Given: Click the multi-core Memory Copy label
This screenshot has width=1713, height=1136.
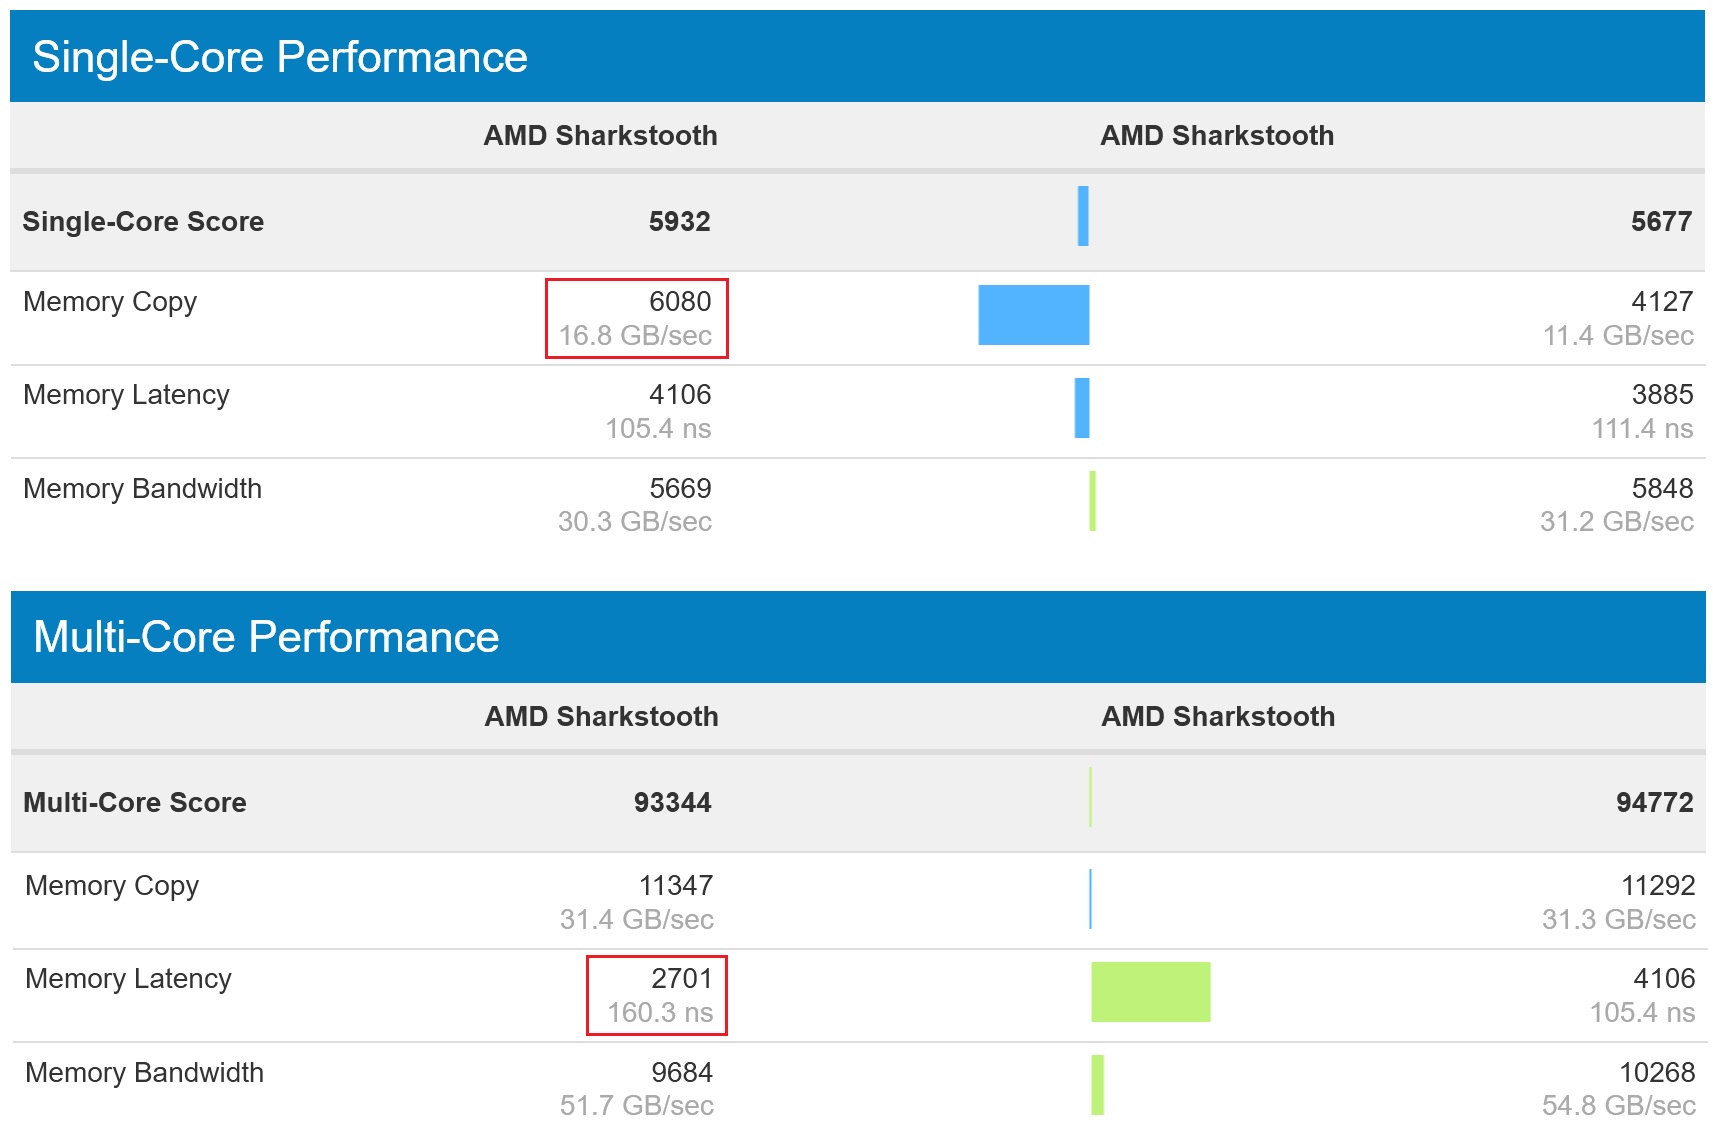Looking at the screenshot, I should [x=112, y=885].
